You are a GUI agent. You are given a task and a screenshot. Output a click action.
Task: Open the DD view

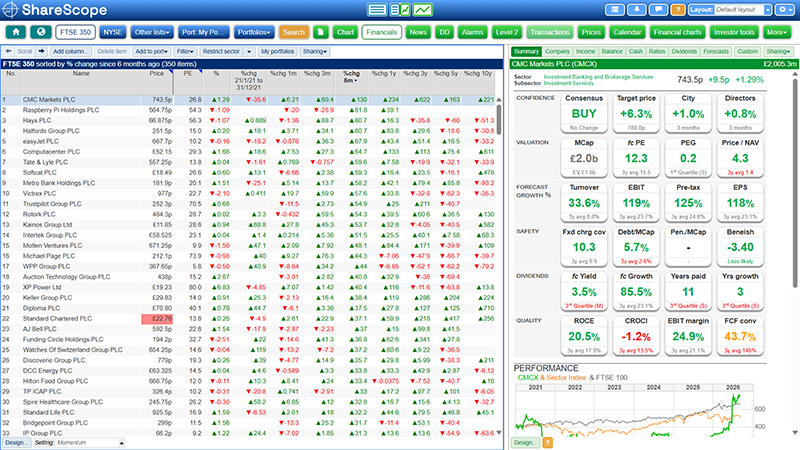pyautogui.click(x=444, y=32)
